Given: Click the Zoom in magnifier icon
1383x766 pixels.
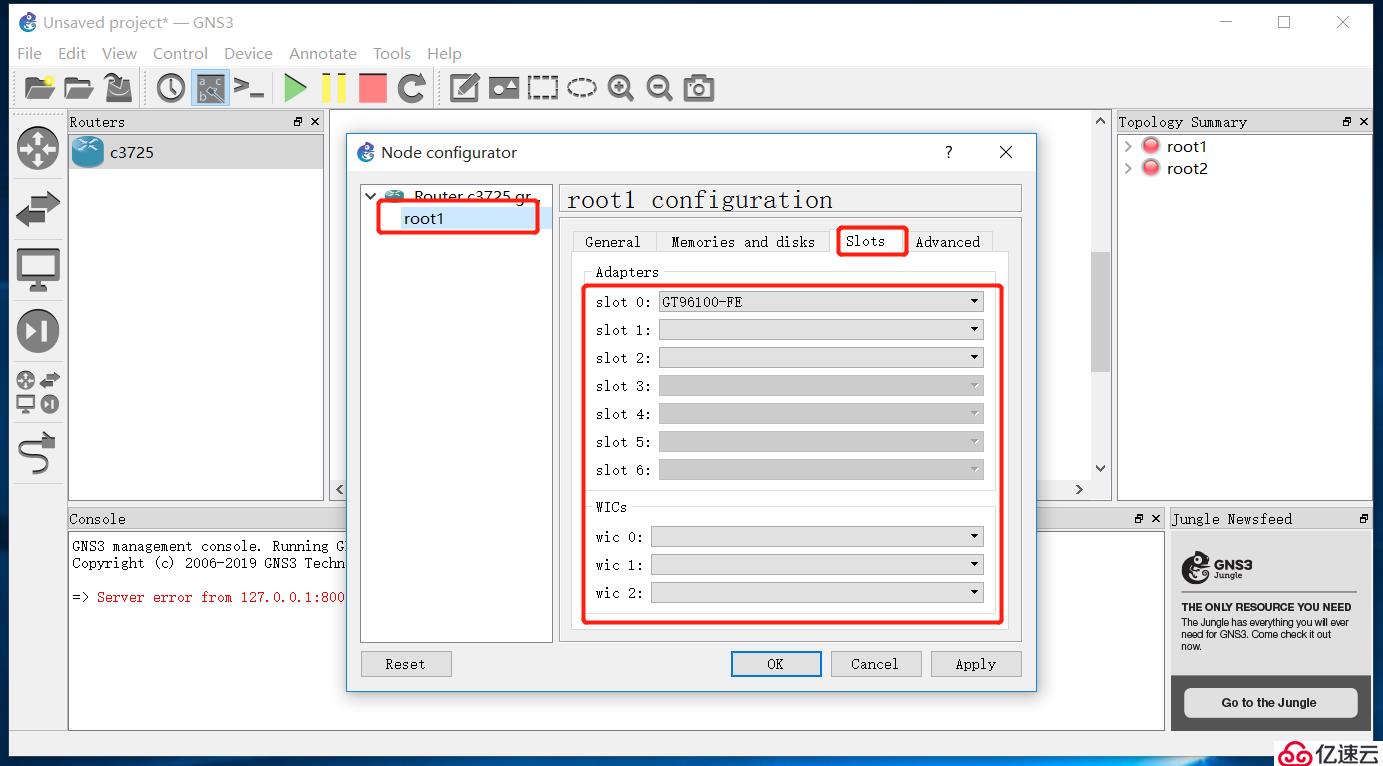Looking at the screenshot, I should point(621,88).
